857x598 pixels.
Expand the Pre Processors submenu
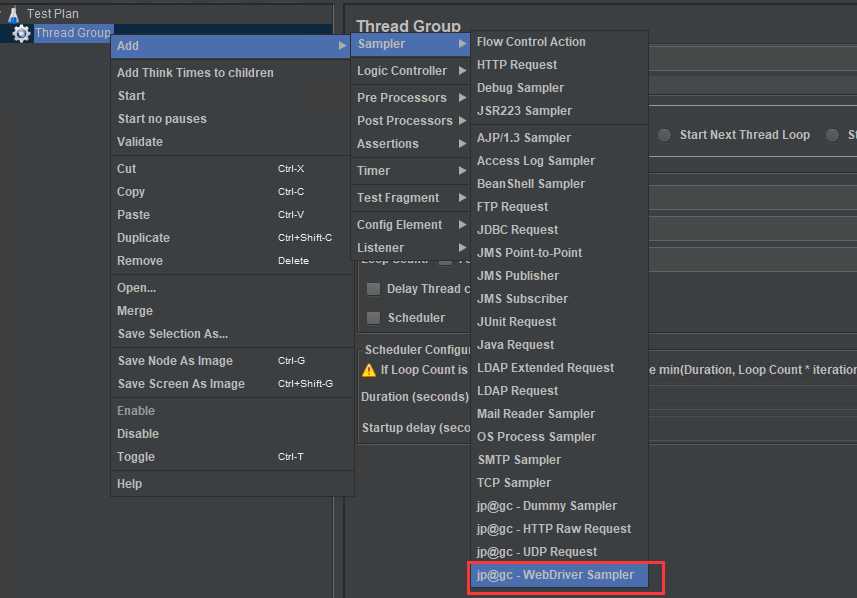tap(410, 97)
